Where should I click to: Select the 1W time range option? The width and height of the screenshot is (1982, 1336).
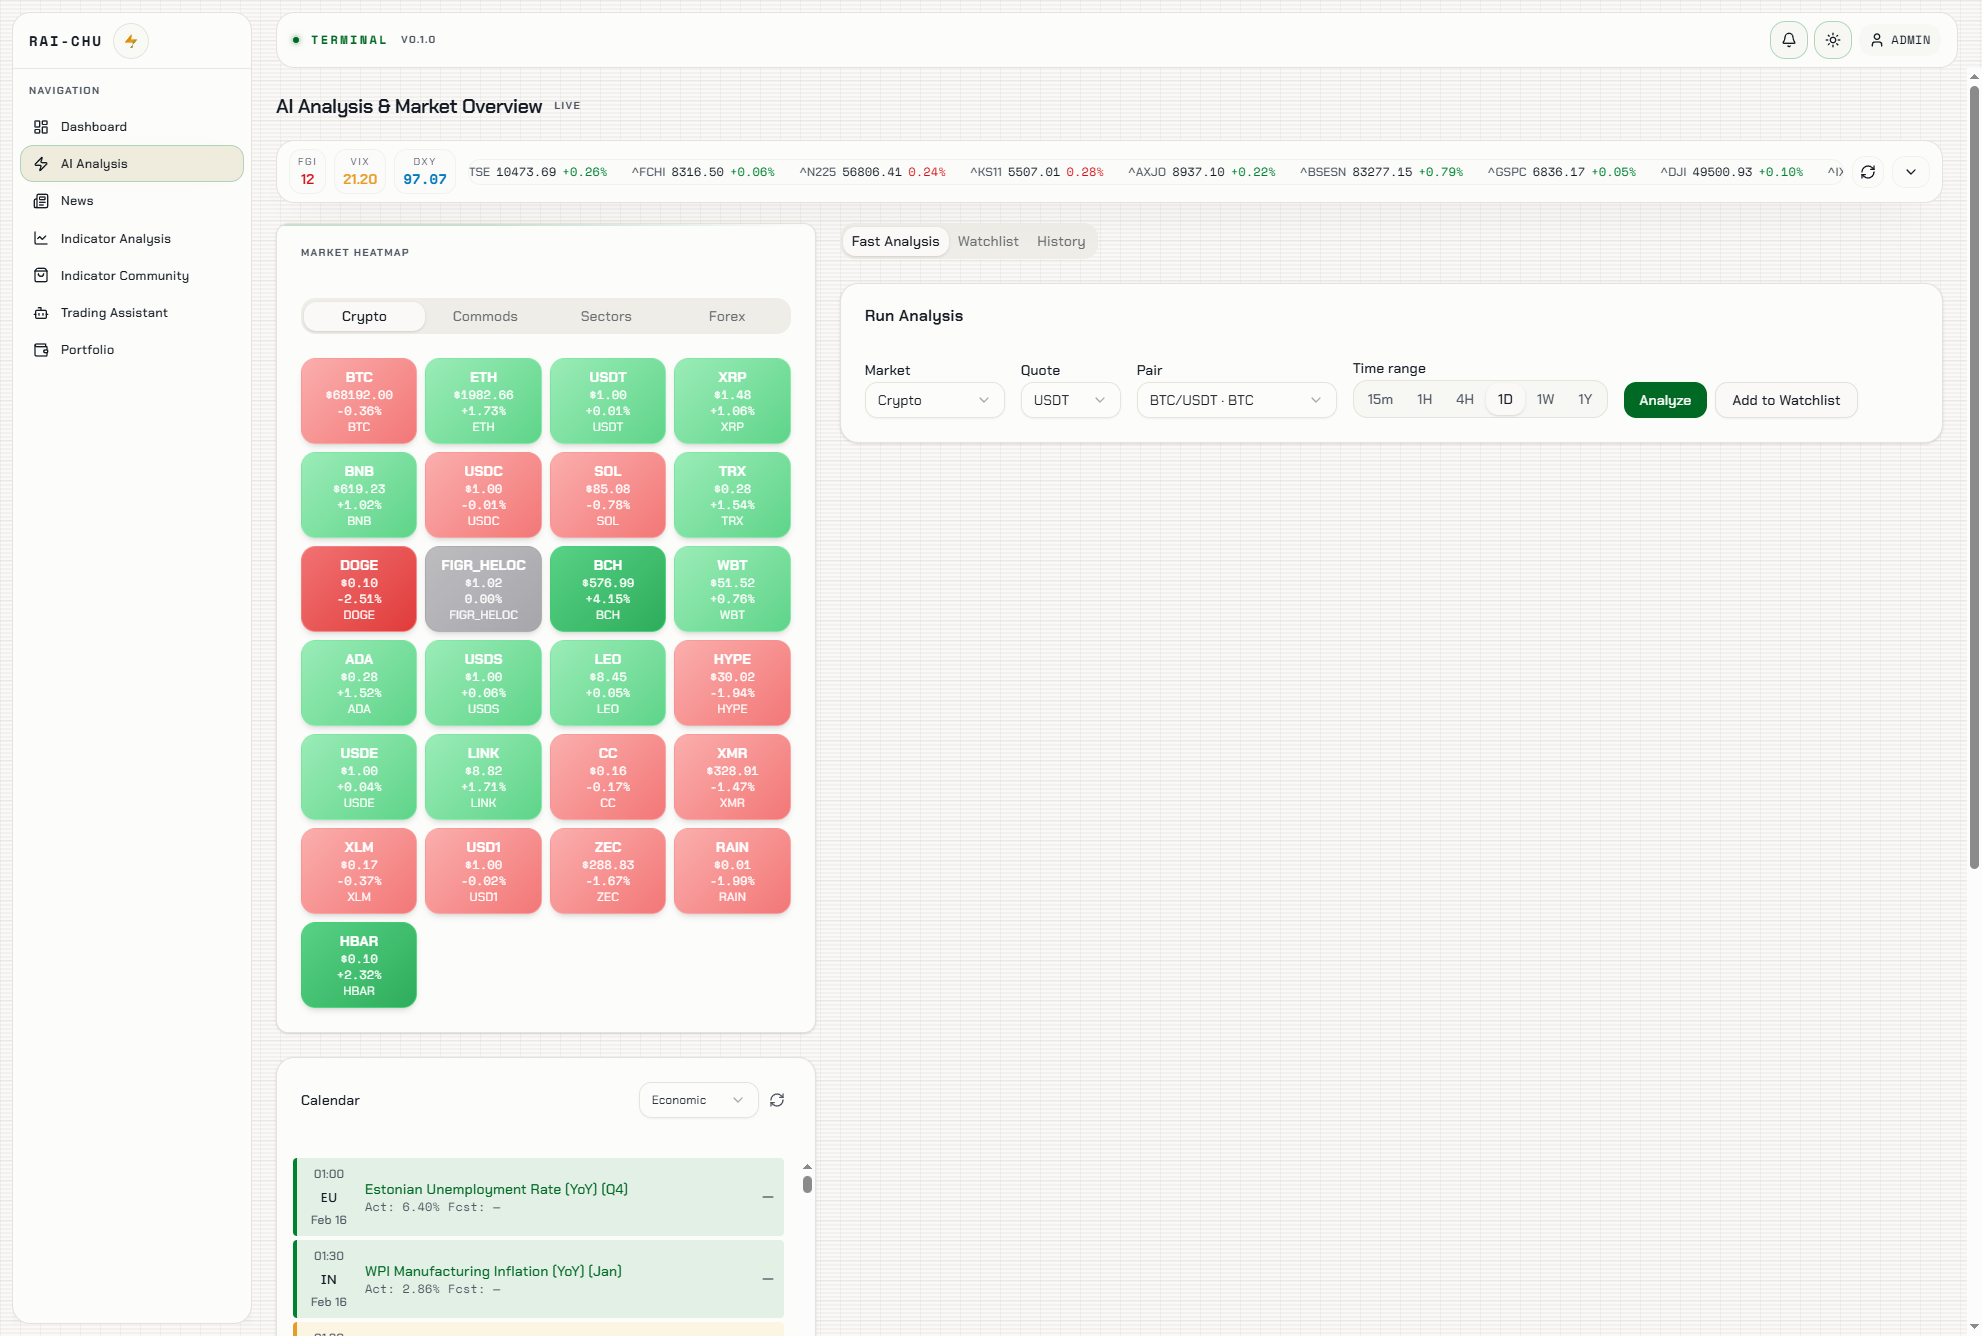click(x=1545, y=399)
